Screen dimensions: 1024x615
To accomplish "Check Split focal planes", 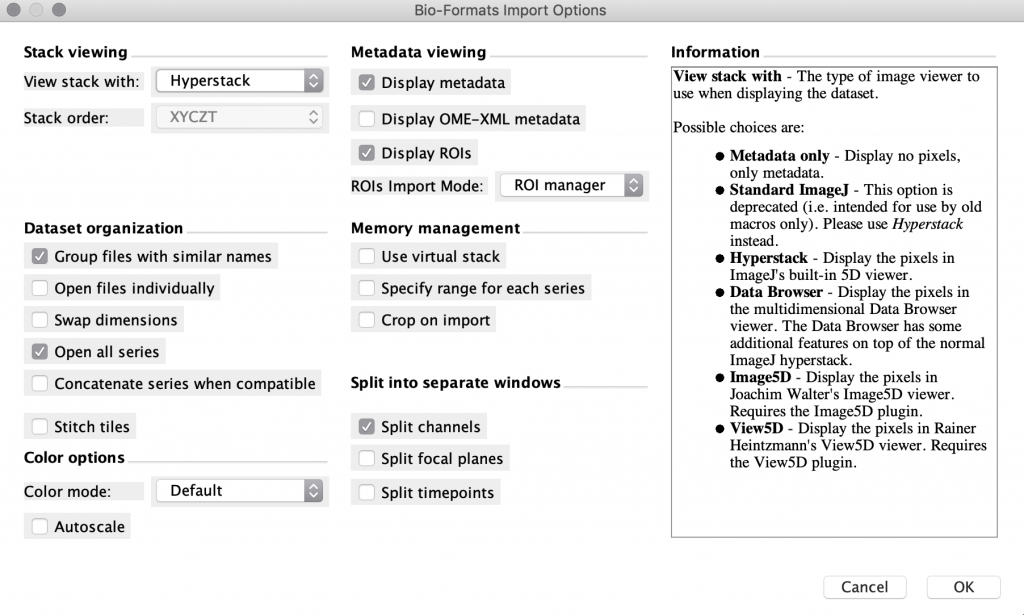I will coord(366,459).
